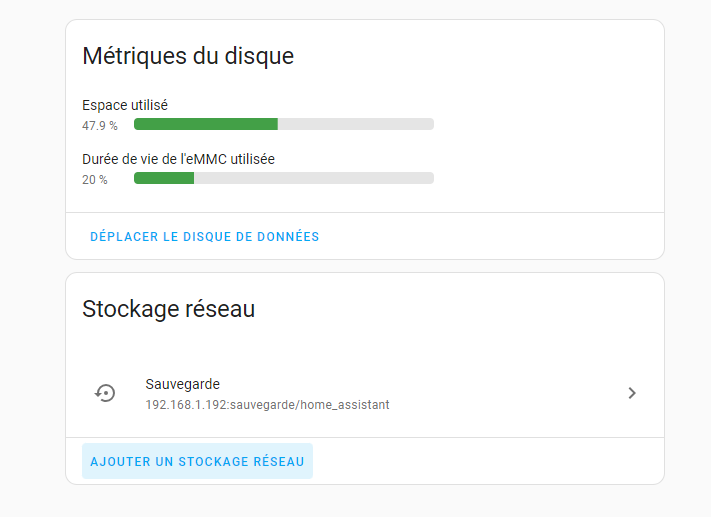Click DÉPLACER LE DISQUE DE DONNÉES button
711x517 pixels.
click(204, 237)
